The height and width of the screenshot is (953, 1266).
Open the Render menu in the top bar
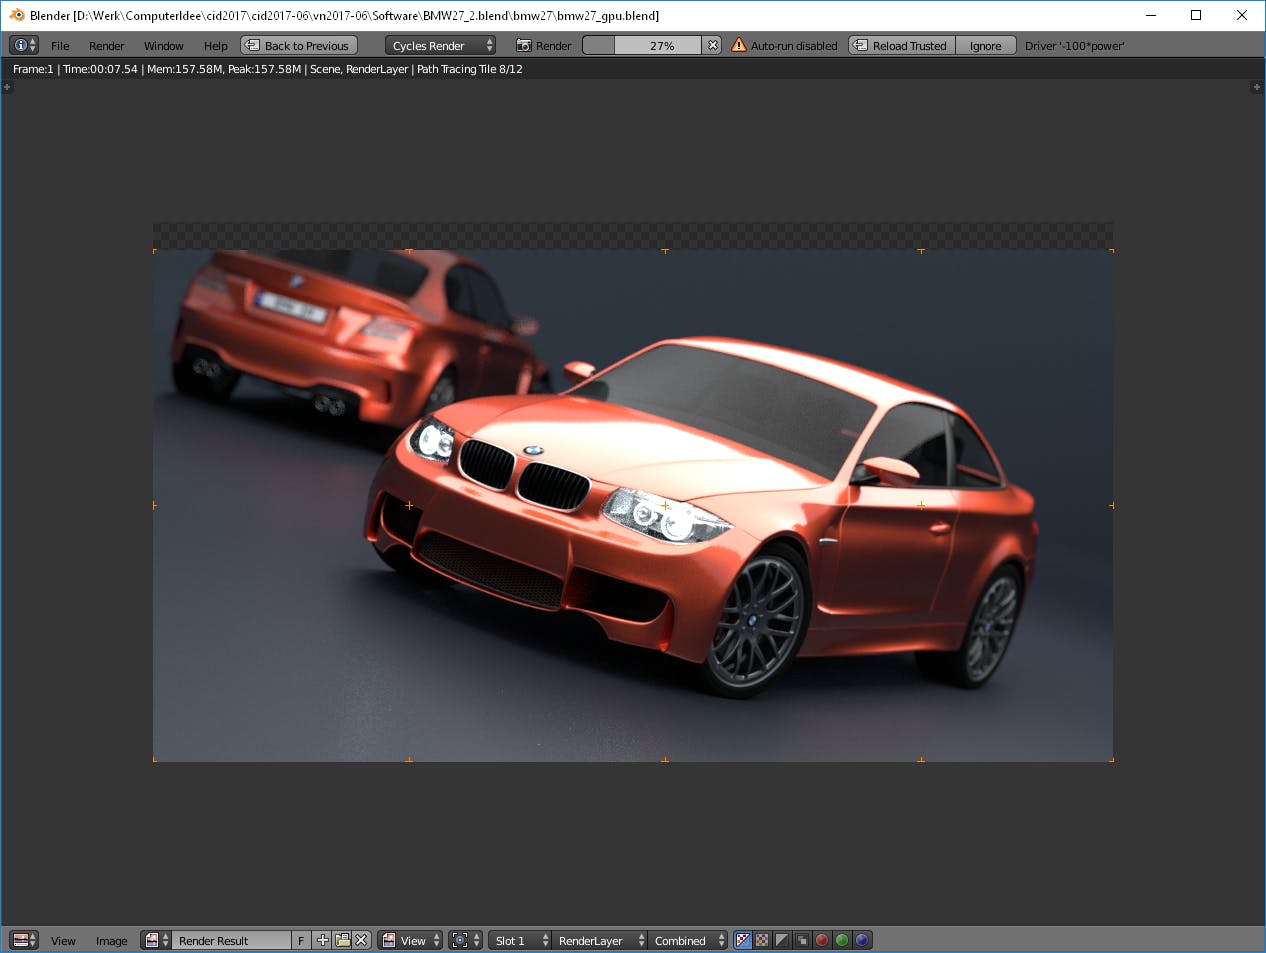click(x=106, y=45)
